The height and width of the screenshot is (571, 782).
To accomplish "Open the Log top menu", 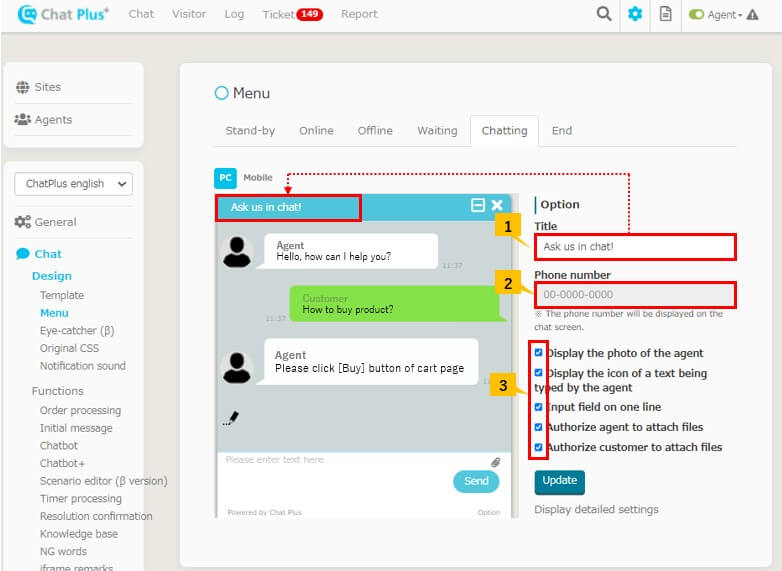I will [234, 14].
